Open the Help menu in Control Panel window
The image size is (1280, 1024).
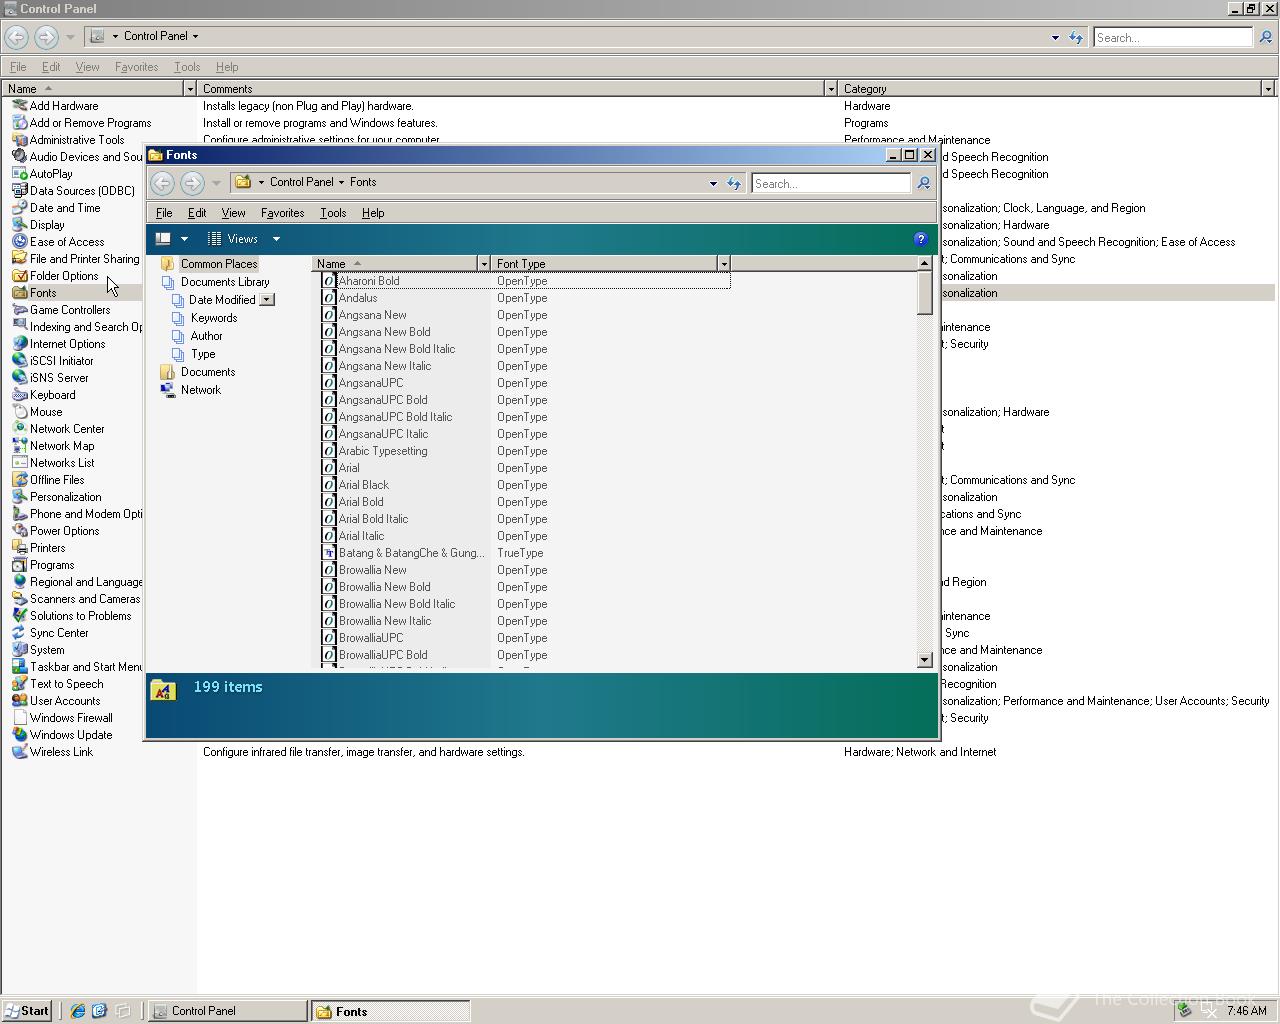pyautogui.click(x=227, y=67)
